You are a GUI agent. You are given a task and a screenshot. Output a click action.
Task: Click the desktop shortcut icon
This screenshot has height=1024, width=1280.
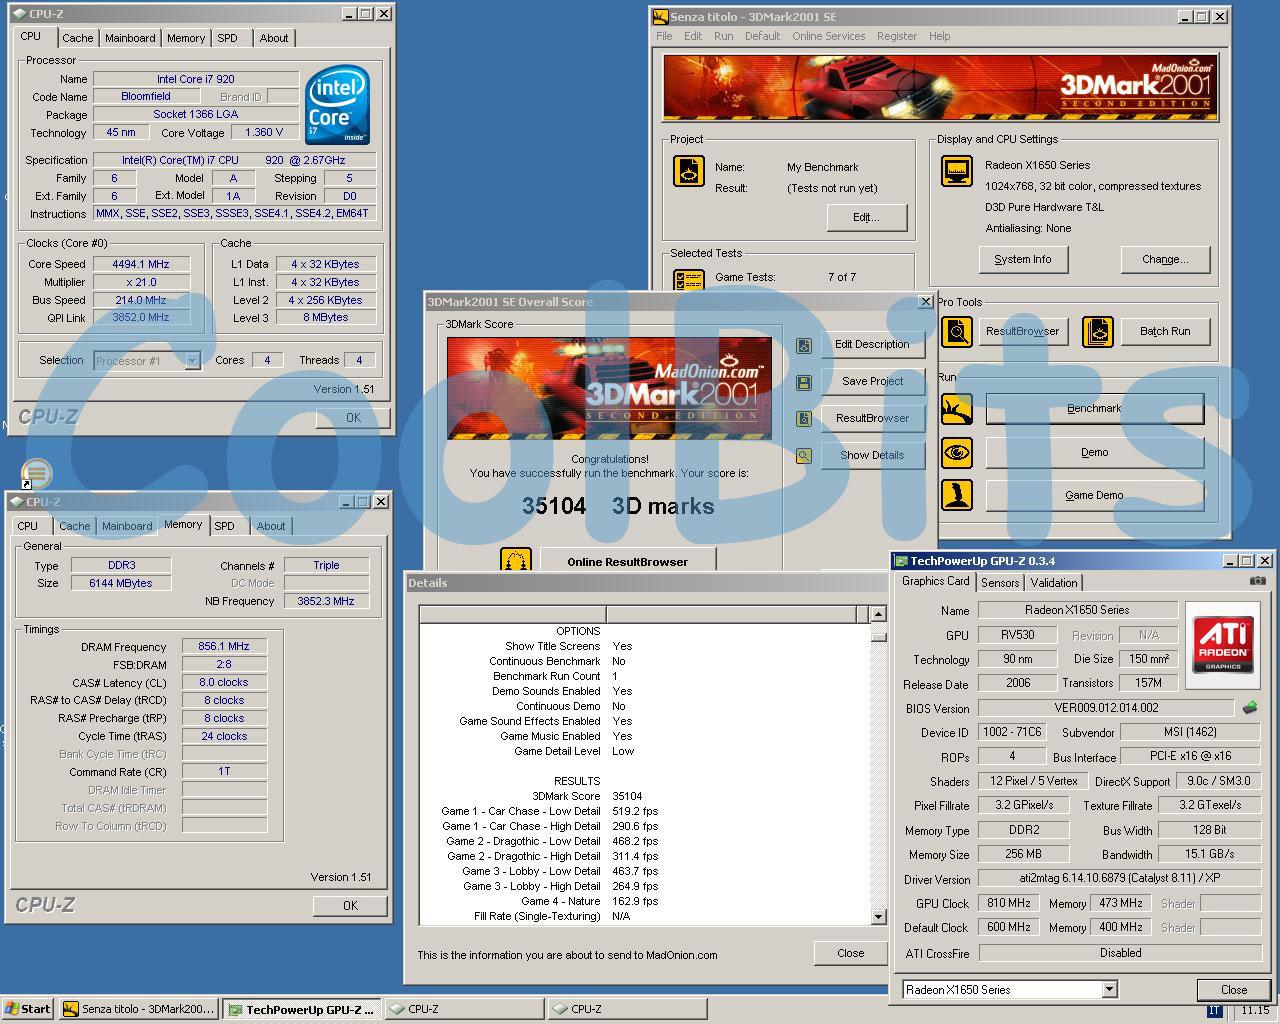point(36,473)
